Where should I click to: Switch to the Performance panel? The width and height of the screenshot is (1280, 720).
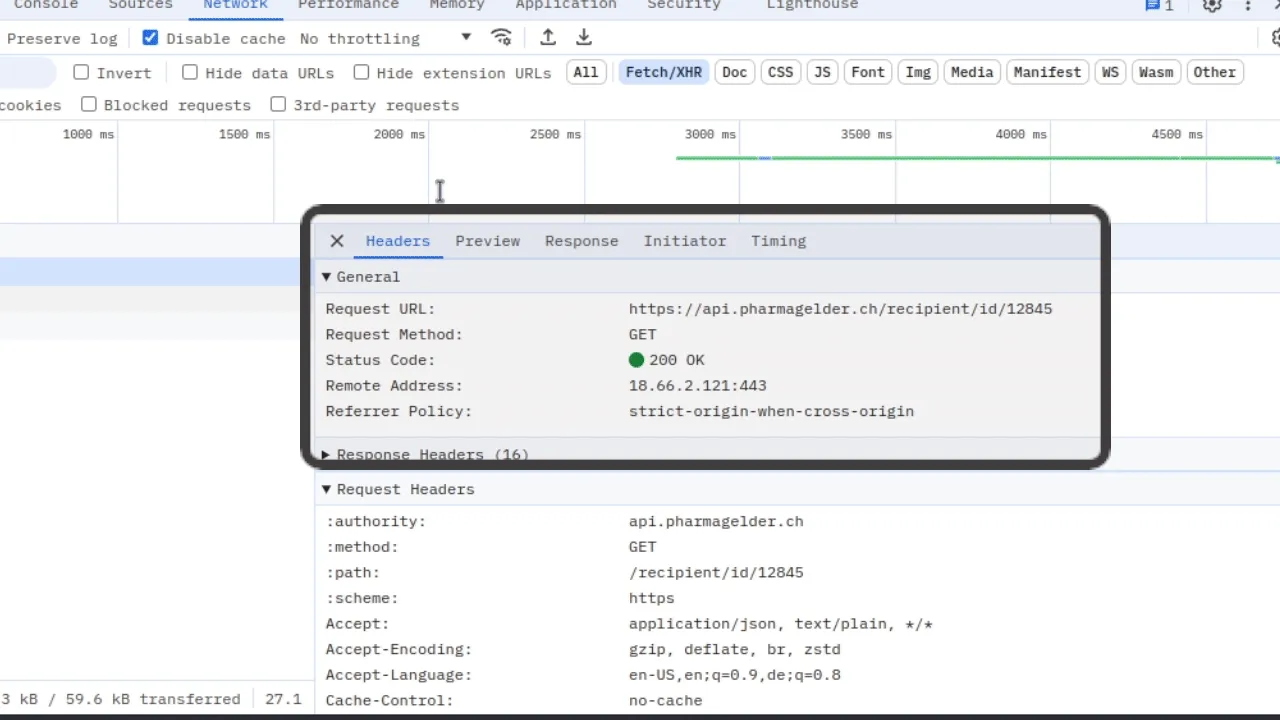pyautogui.click(x=348, y=6)
